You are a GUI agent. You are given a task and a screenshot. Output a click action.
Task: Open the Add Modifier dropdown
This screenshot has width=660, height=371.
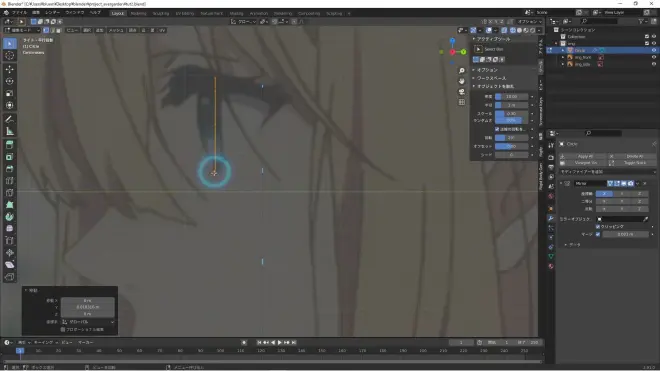click(607, 172)
